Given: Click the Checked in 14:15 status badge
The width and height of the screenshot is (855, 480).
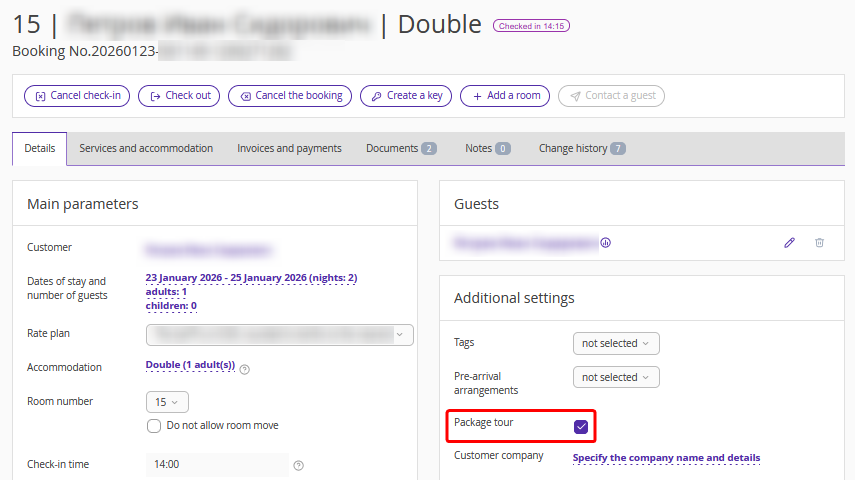Looking at the screenshot, I should 532,26.
